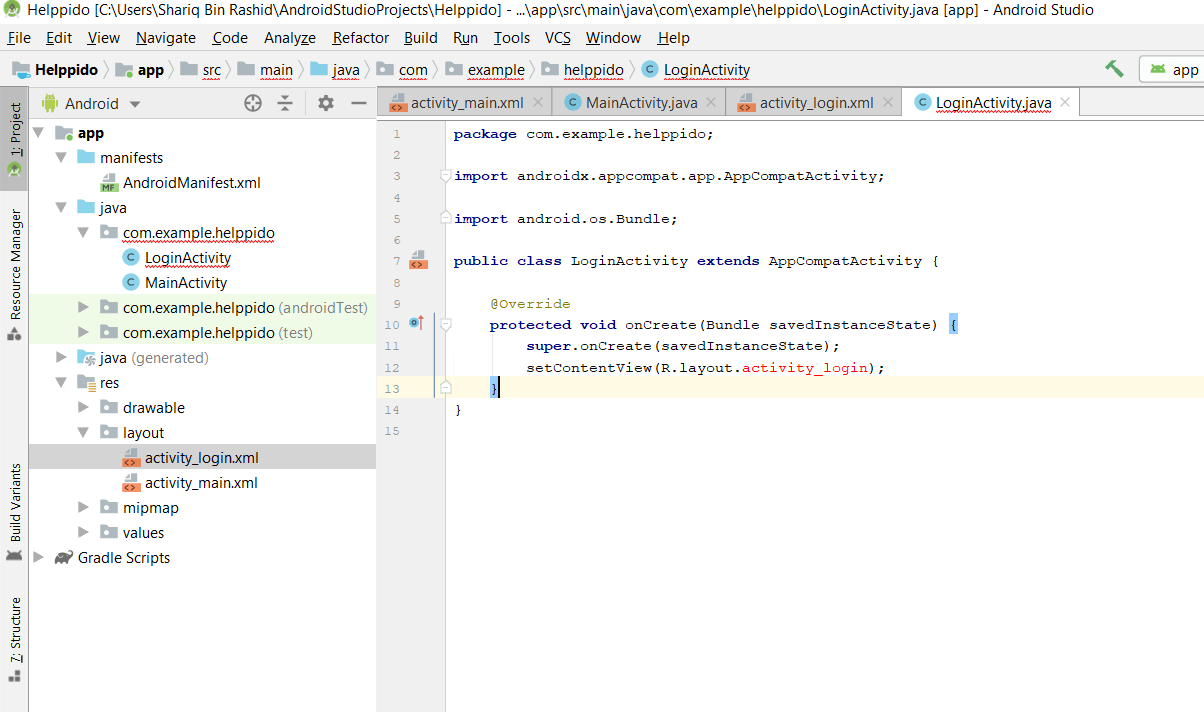Collapse the app module node

38,133
